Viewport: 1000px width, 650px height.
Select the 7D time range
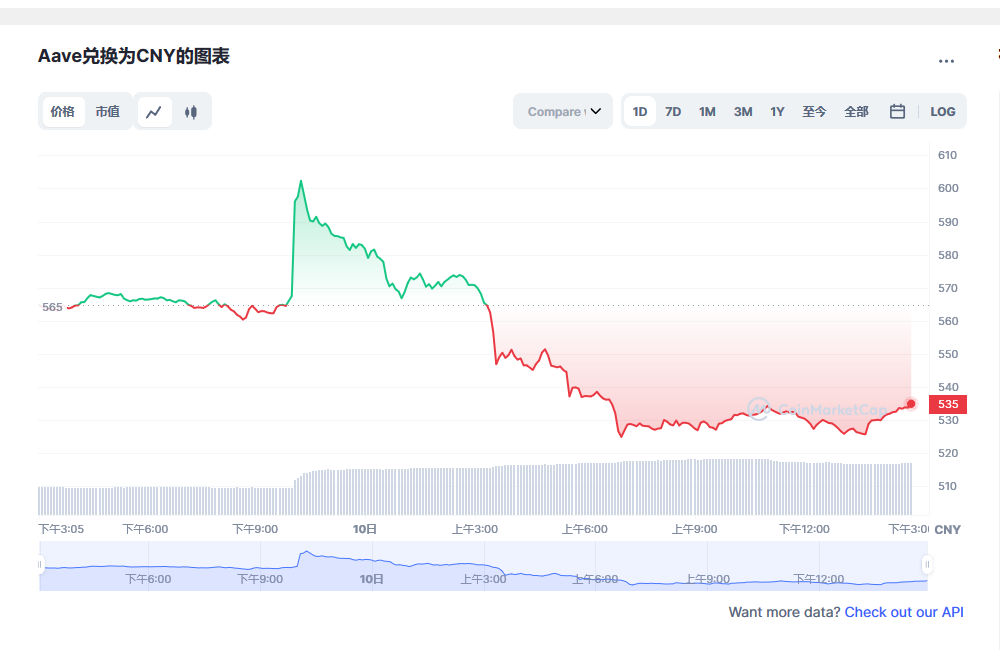[673, 112]
